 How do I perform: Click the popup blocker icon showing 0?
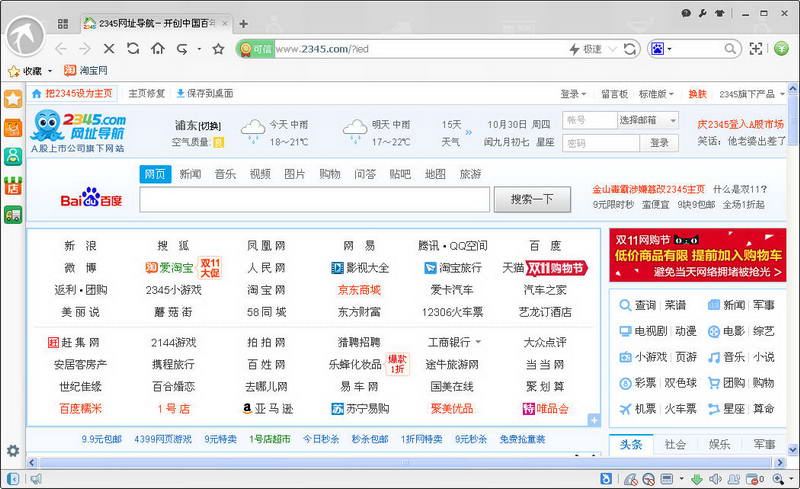pyautogui.click(x=755, y=479)
